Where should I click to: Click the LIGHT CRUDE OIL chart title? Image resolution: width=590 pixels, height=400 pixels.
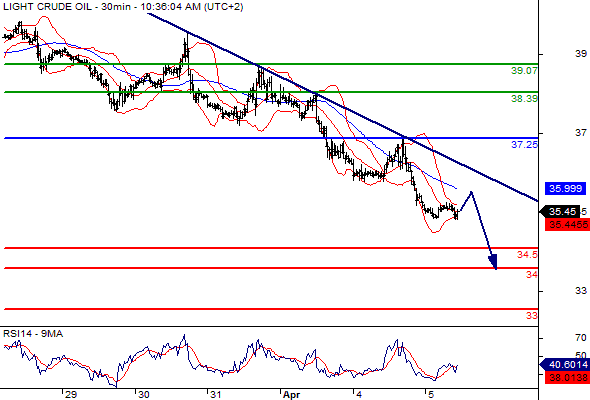coord(123,7)
